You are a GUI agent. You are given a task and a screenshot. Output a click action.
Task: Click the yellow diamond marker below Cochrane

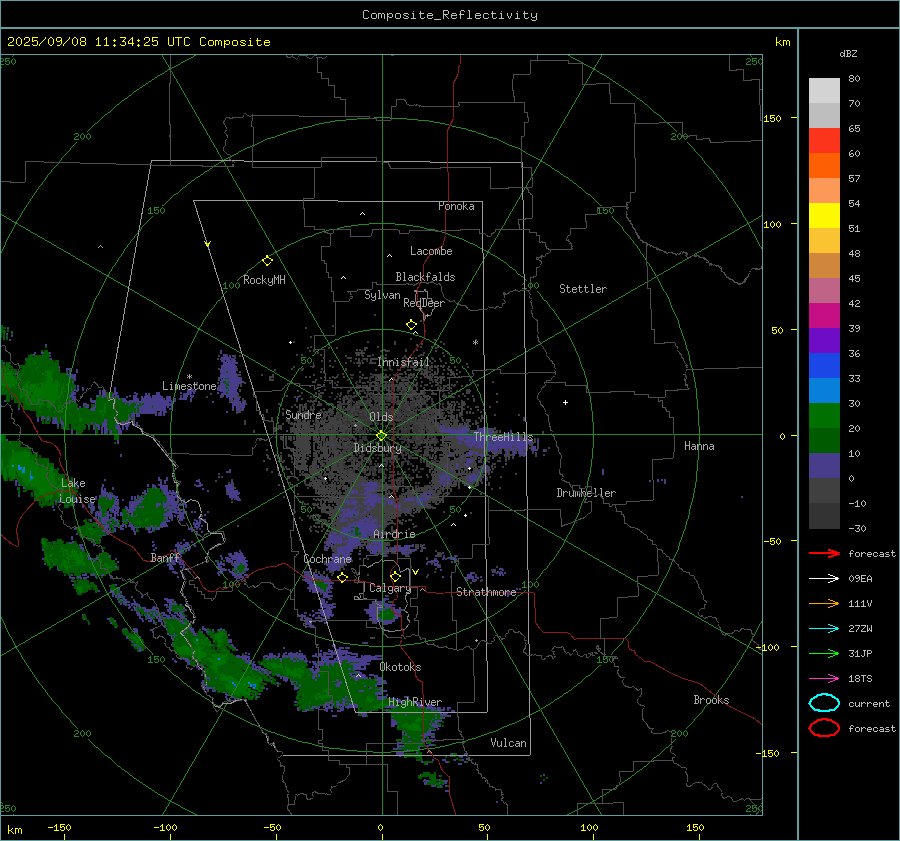pos(343,577)
